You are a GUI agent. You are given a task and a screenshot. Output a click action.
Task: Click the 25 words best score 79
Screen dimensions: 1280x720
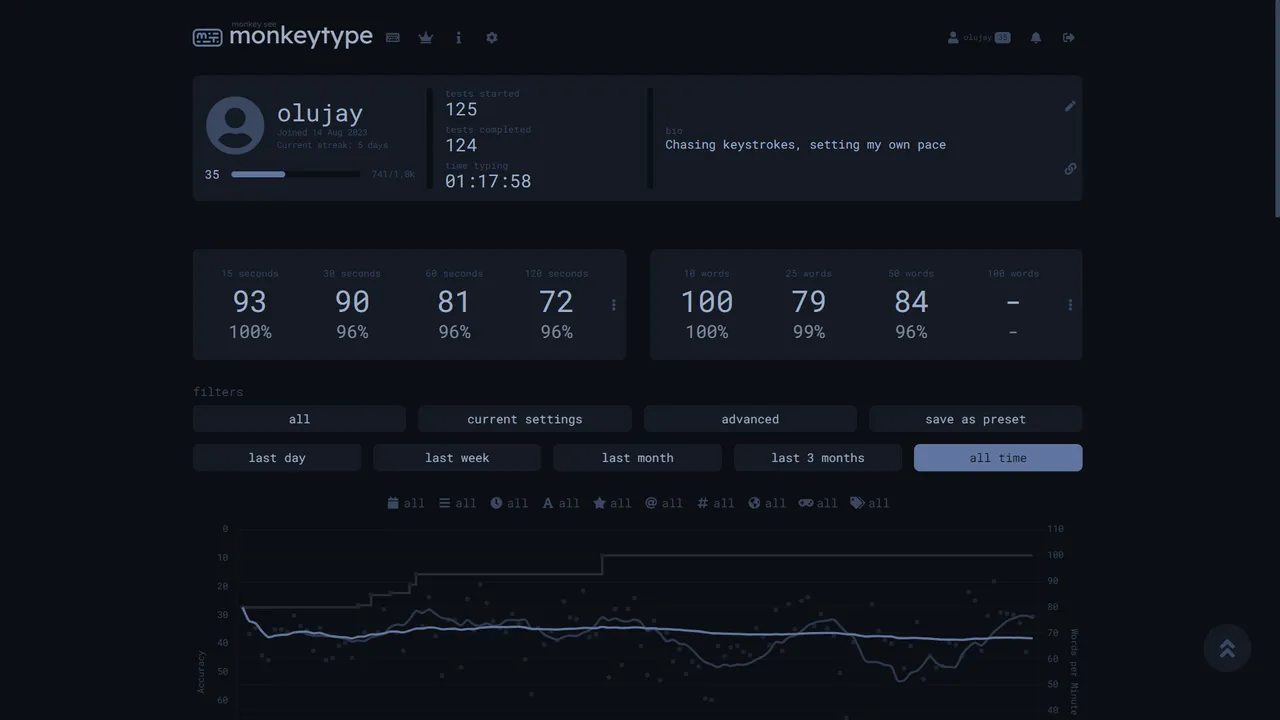[x=809, y=301]
